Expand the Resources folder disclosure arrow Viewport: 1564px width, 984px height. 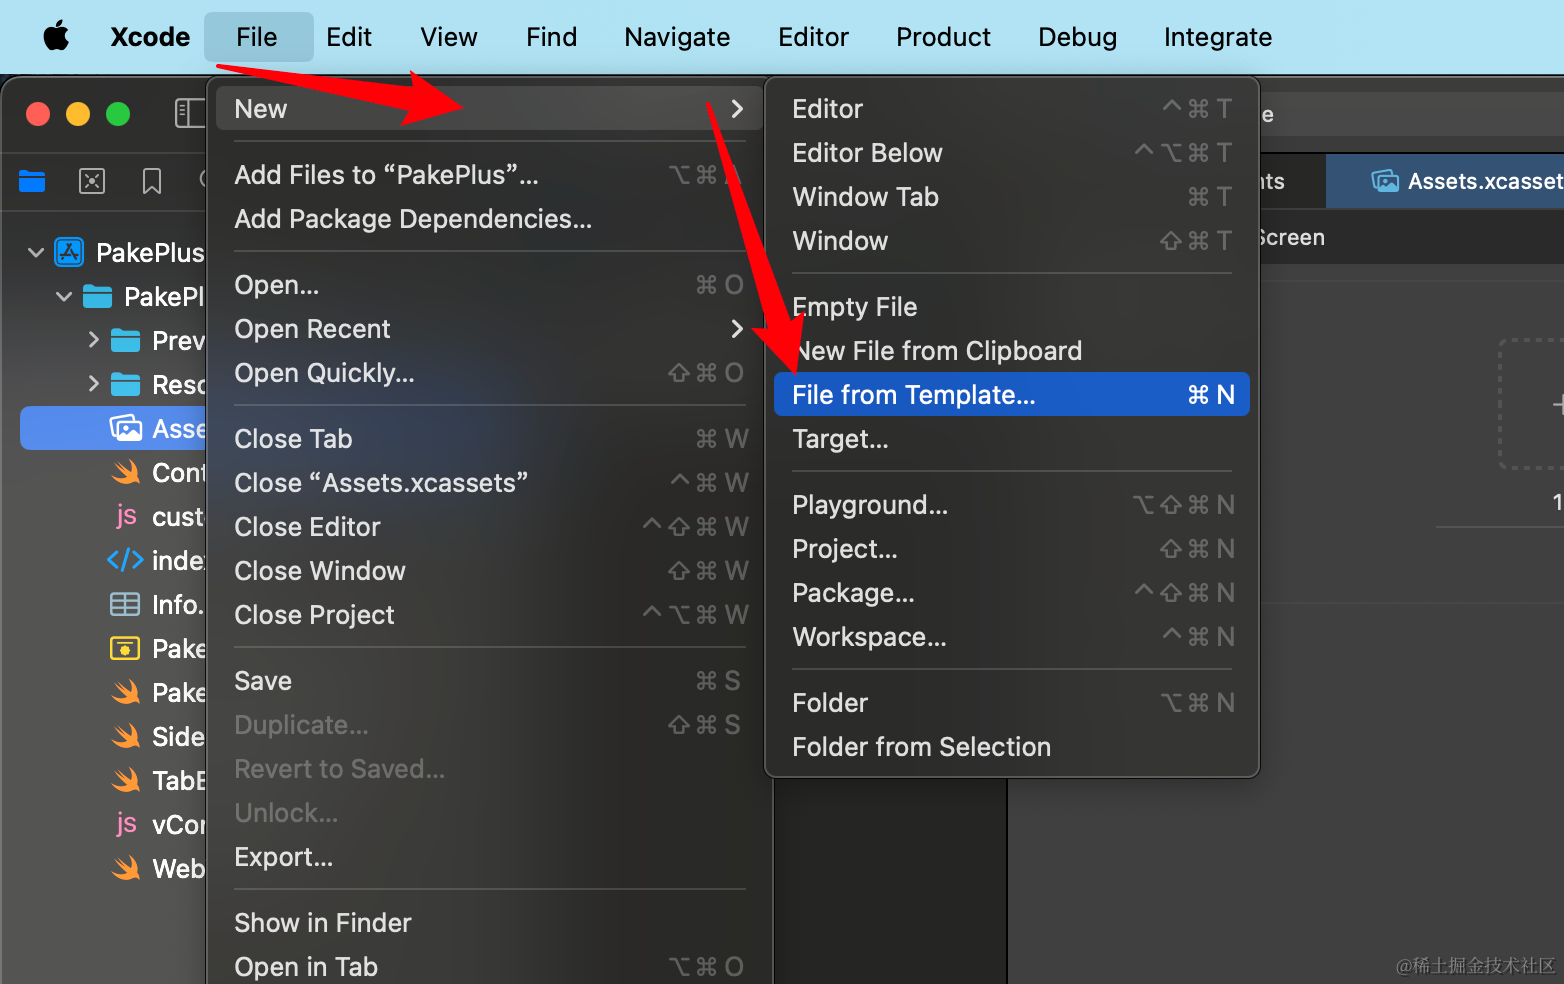click(x=93, y=384)
